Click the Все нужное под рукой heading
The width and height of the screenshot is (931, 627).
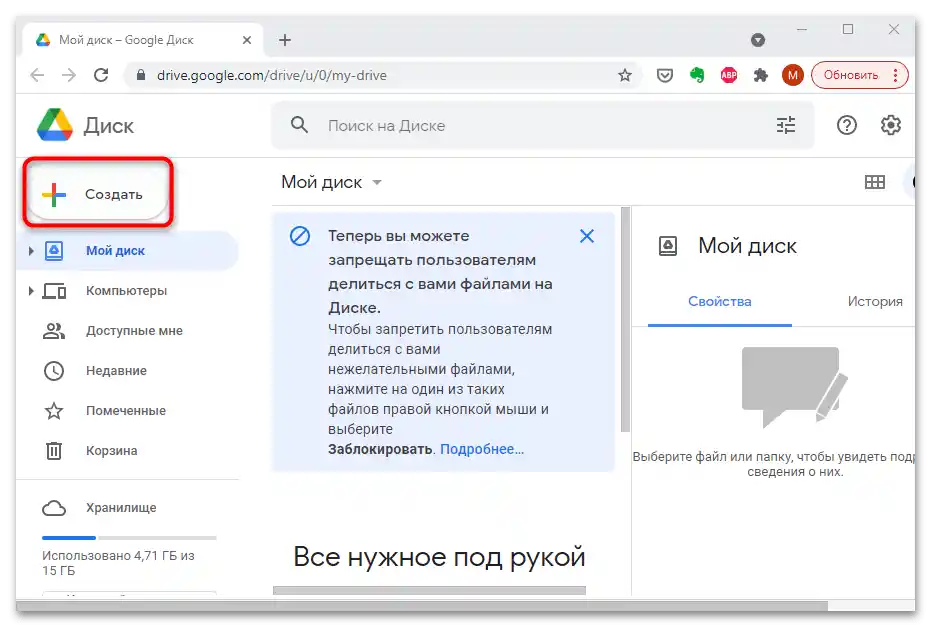point(439,557)
